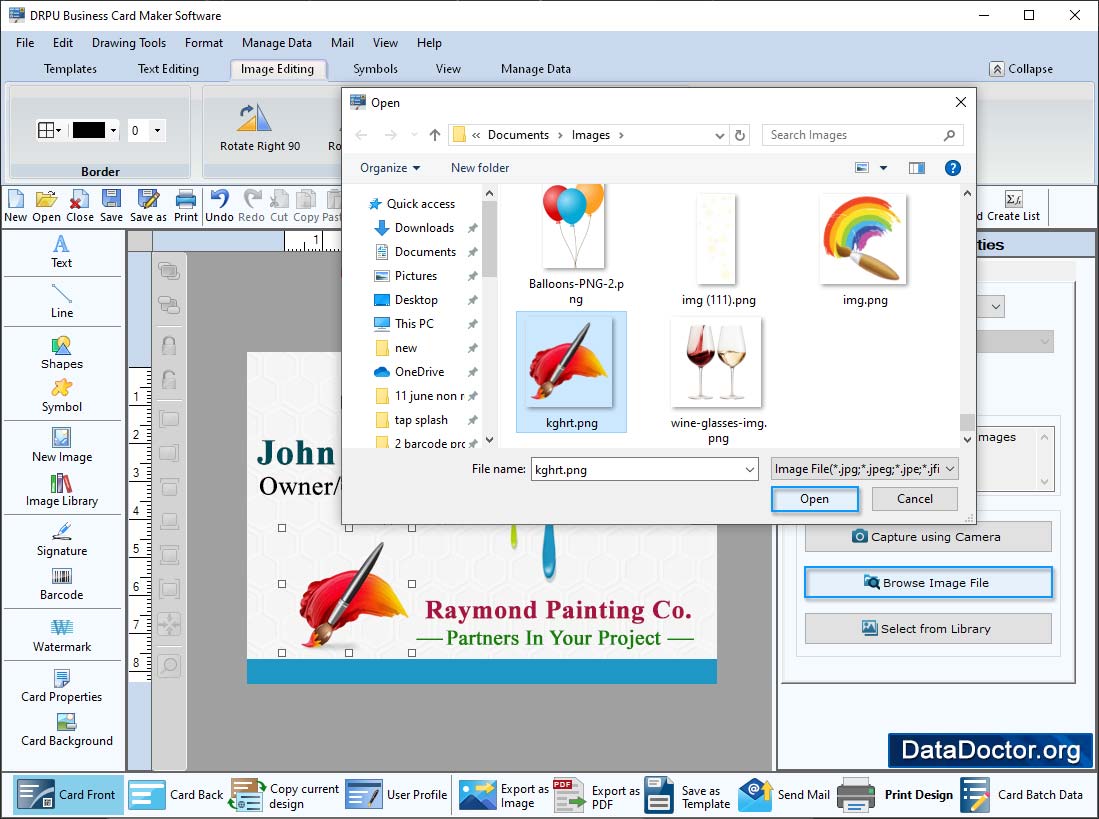Expand the address path history dropdown

(x=719, y=135)
